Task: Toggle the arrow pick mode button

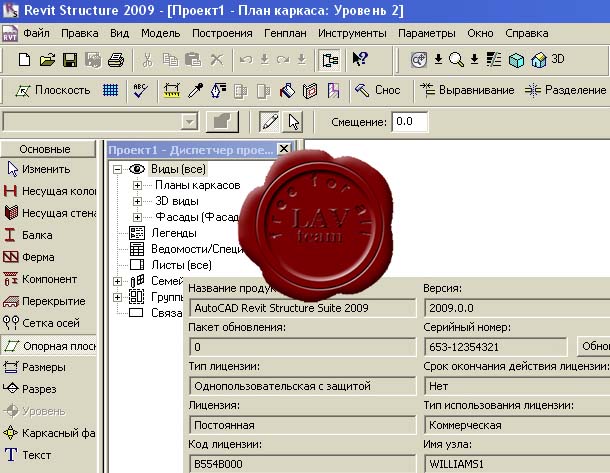Action: [x=294, y=122]
